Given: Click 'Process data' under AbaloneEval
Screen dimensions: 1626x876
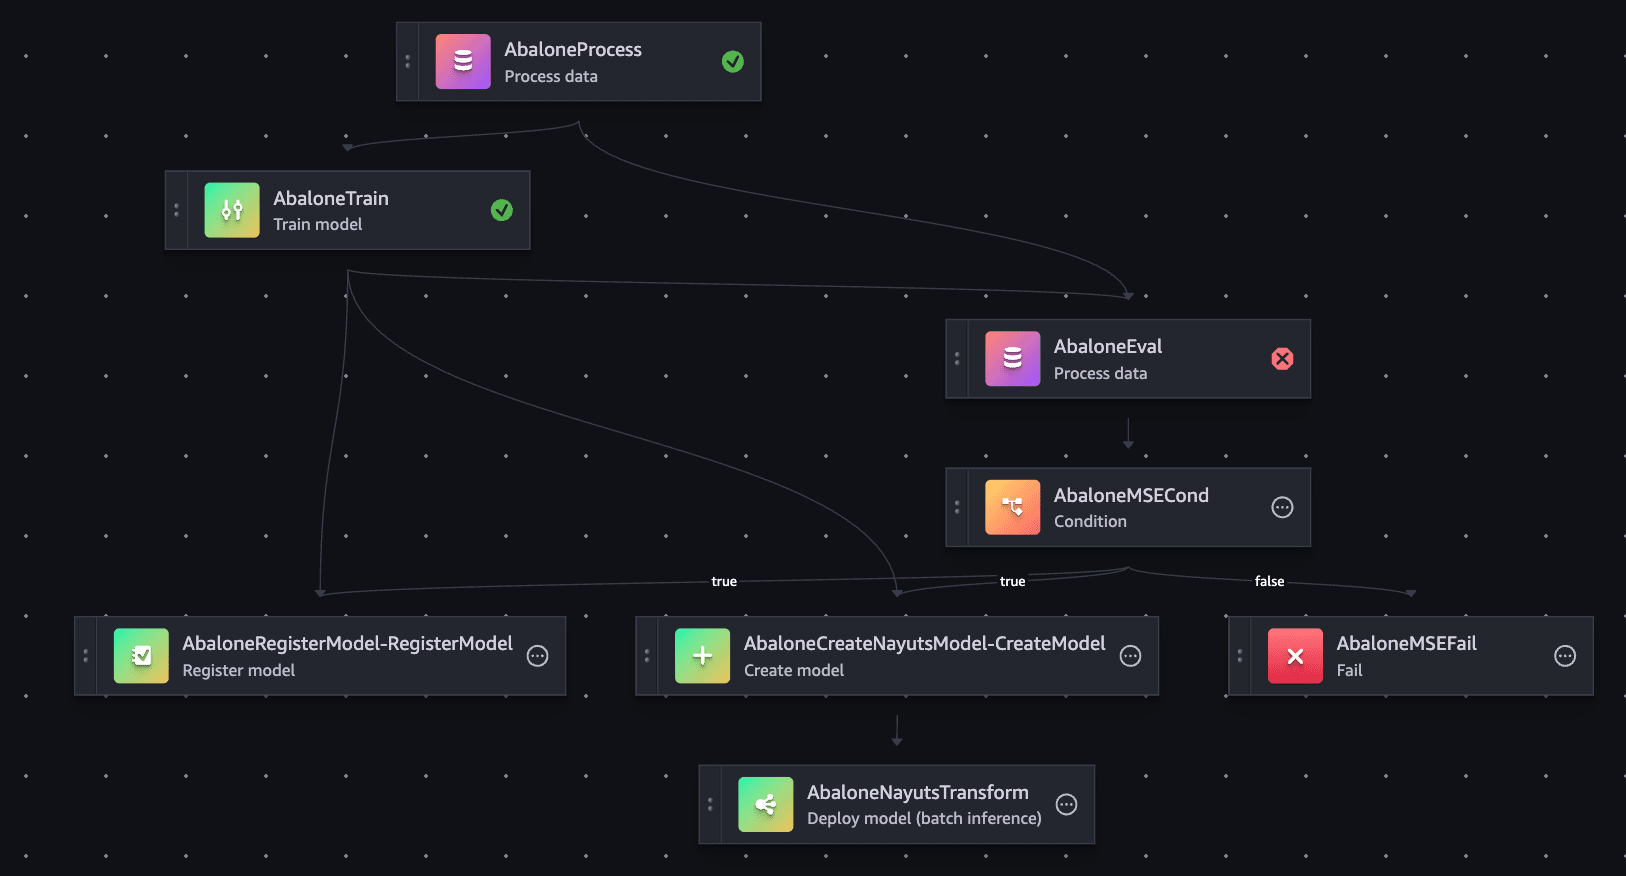Looking at the screenshot, I should coord(1100,373).
